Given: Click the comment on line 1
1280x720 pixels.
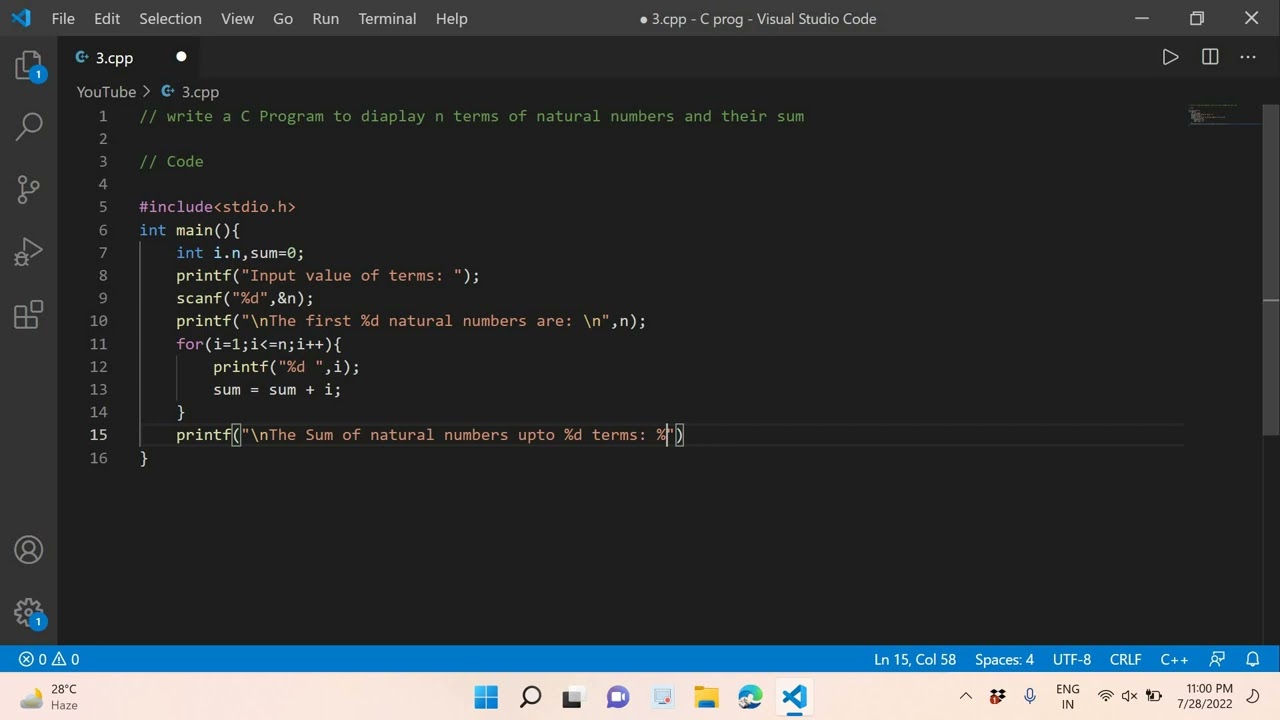Looking at the screenshot, I should click(x=472, y=116).
